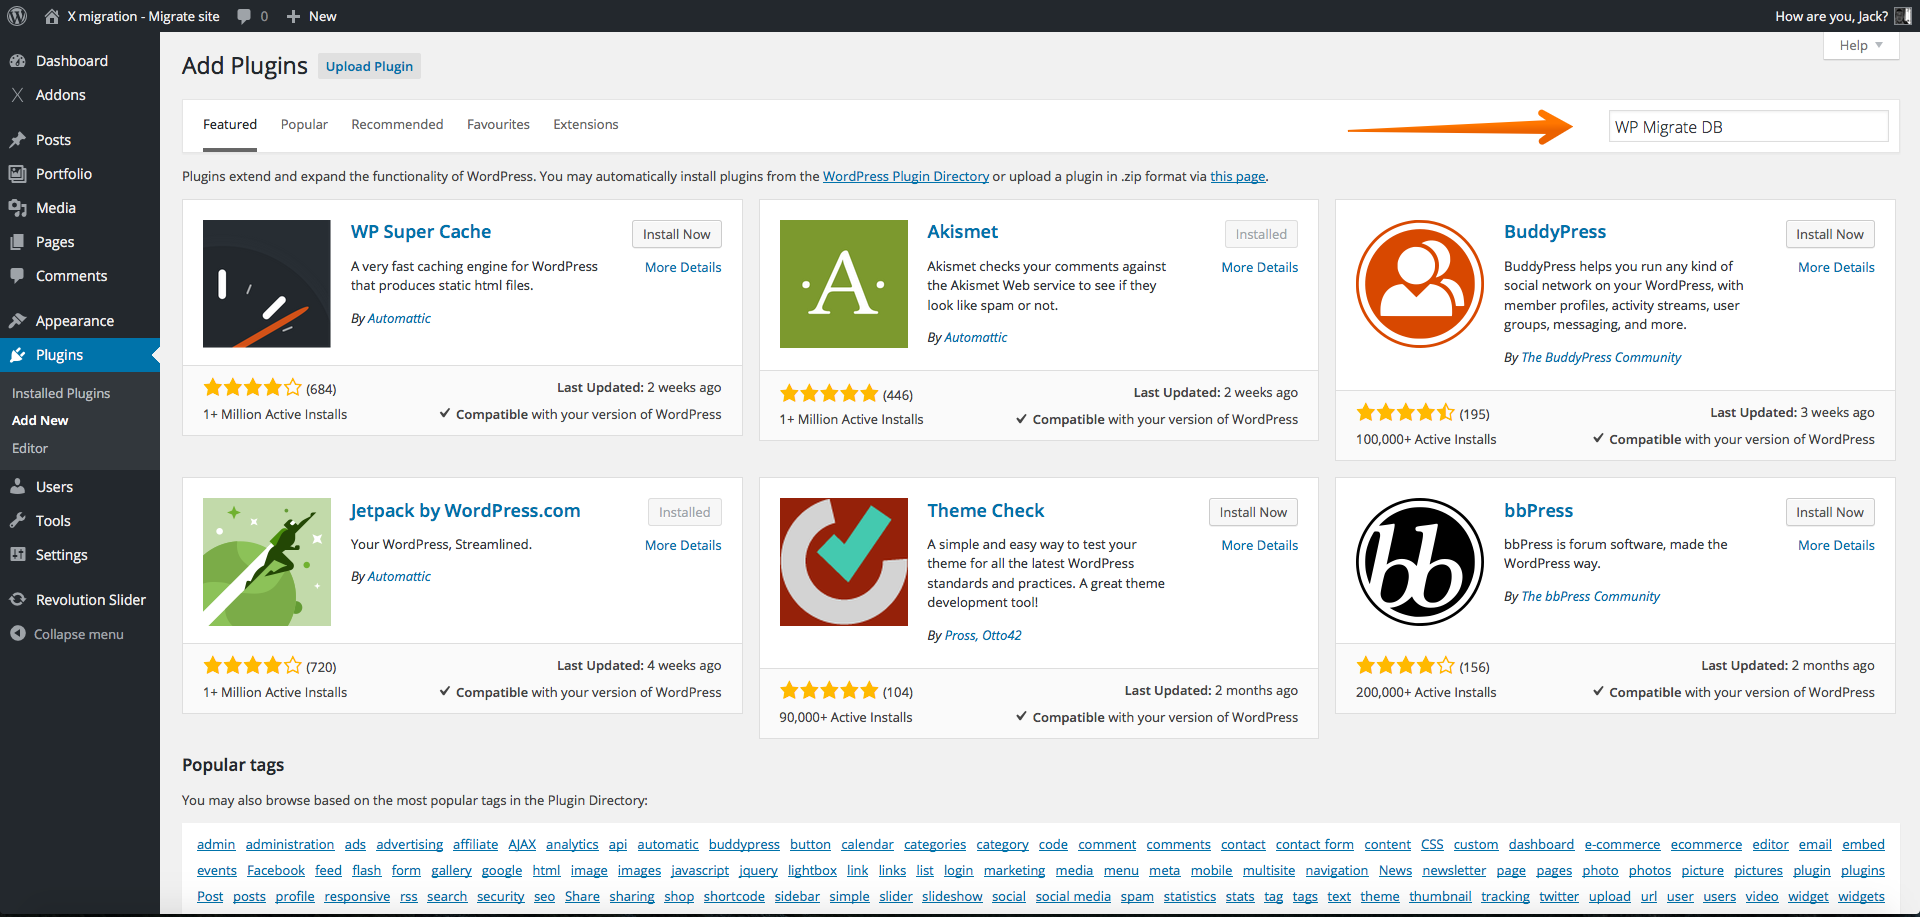Open the Theme Check plugin thumbnail
This screenshot has height=917, width=1920.
[x=844, y=562]
